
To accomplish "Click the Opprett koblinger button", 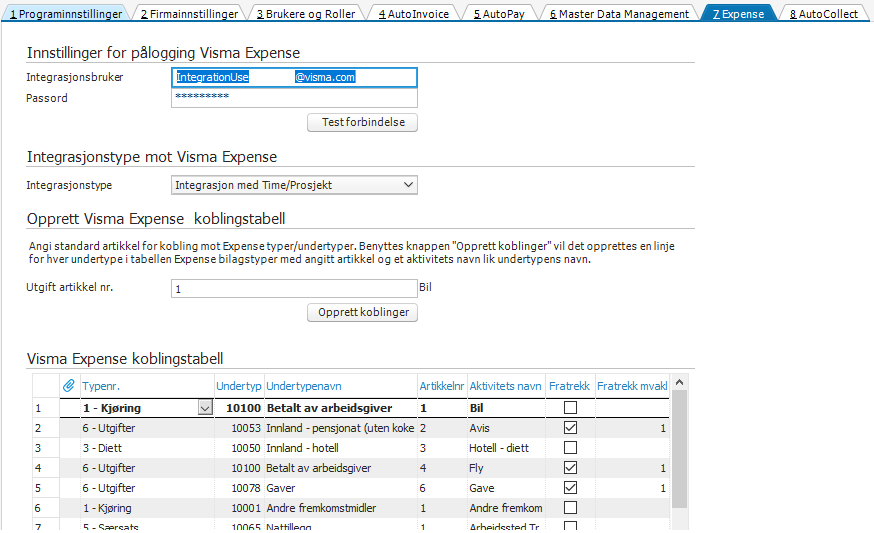I will pyautogui.click(x=362, y=312).
